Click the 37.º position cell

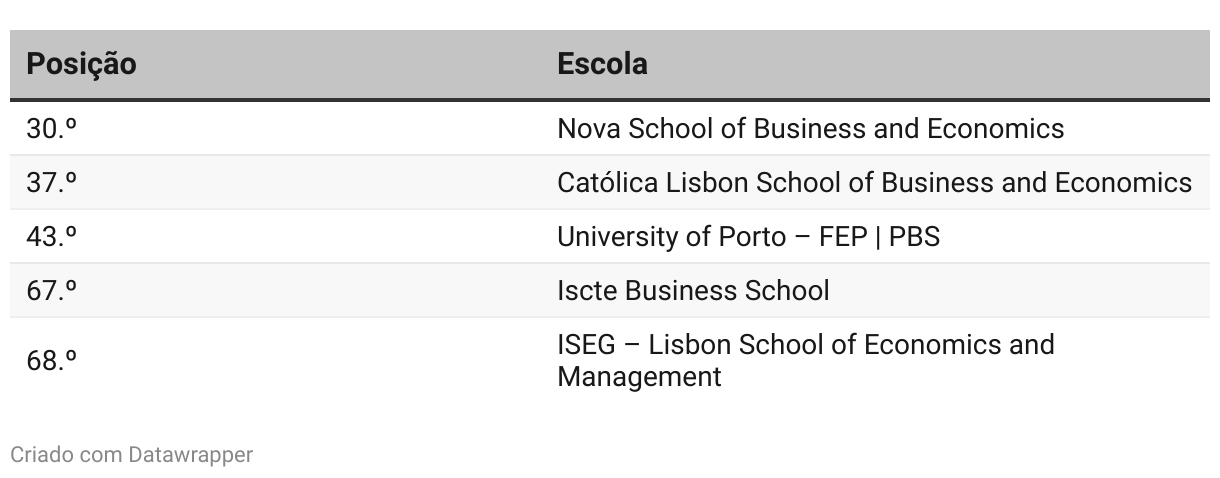52,183
